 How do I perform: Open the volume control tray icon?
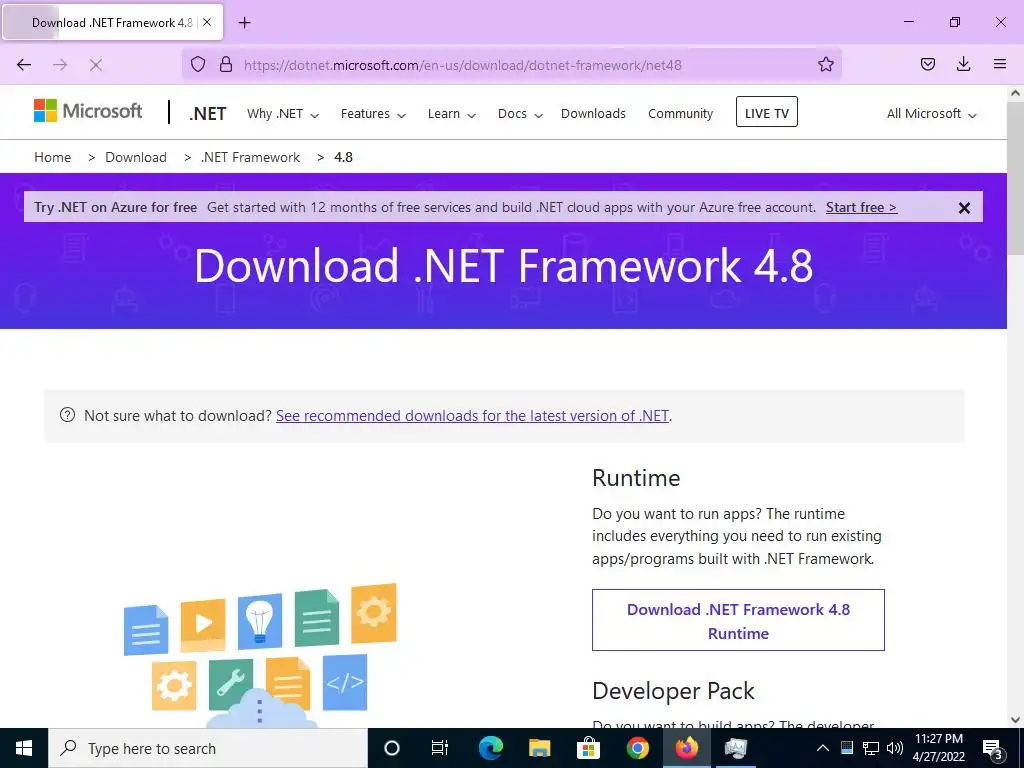click(895, 748)
